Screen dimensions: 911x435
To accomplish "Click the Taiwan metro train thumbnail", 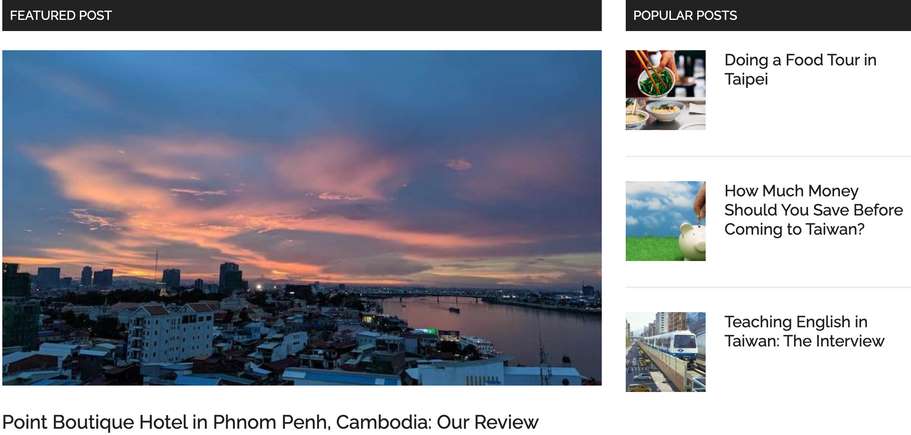I will [665, 352].
